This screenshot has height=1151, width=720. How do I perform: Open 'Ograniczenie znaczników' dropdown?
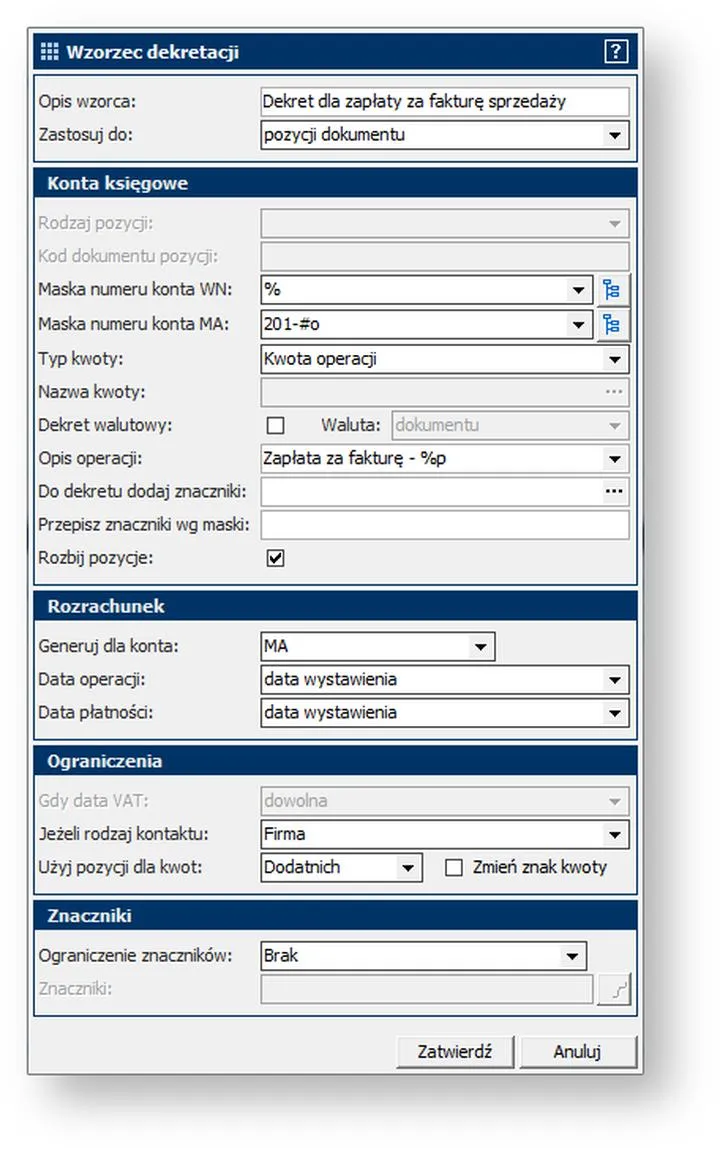[571, 956]
